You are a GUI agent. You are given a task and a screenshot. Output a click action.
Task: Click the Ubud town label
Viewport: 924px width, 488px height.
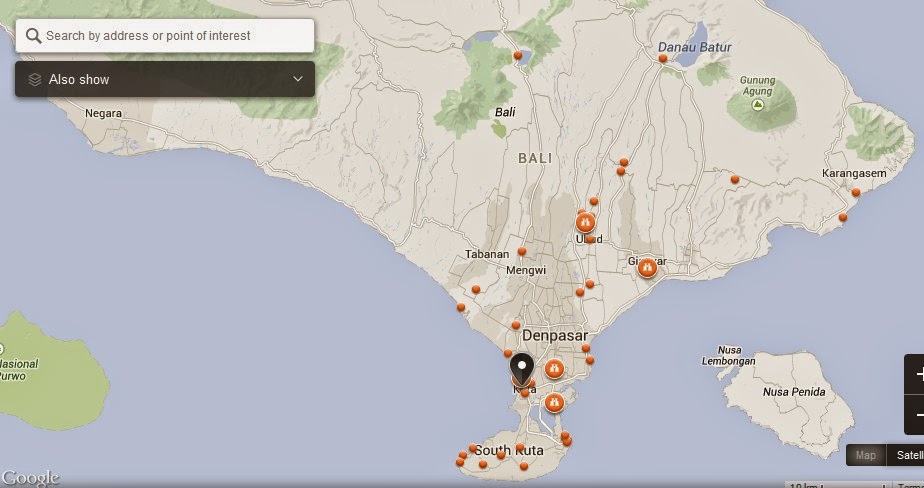(589, 239)
